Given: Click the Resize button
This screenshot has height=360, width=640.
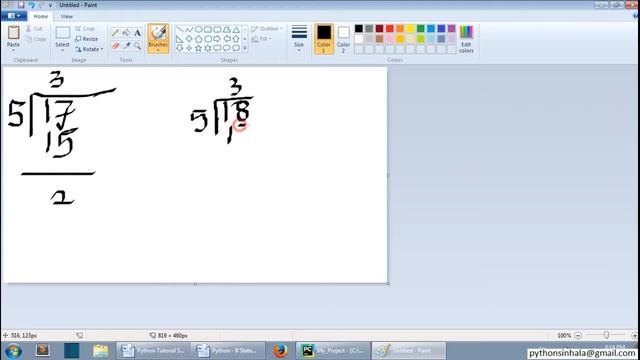Looking at the screenshot, I should coord(87,39).
